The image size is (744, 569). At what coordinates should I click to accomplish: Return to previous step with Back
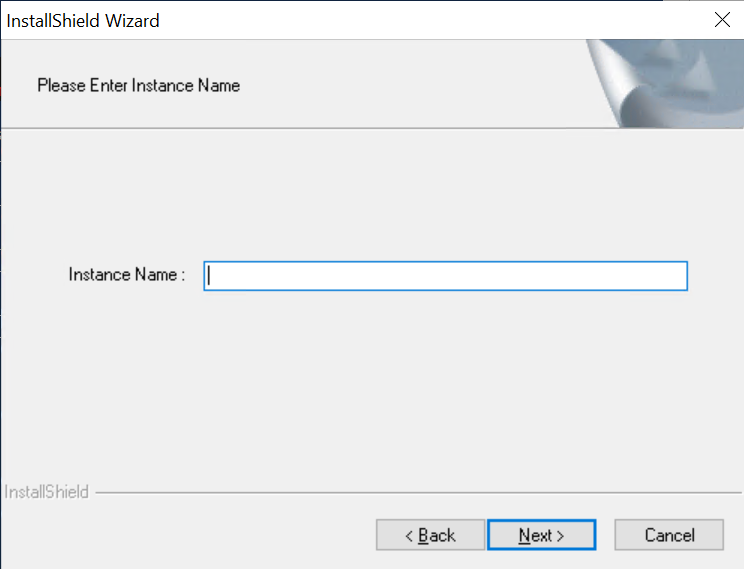coord(430,535)
